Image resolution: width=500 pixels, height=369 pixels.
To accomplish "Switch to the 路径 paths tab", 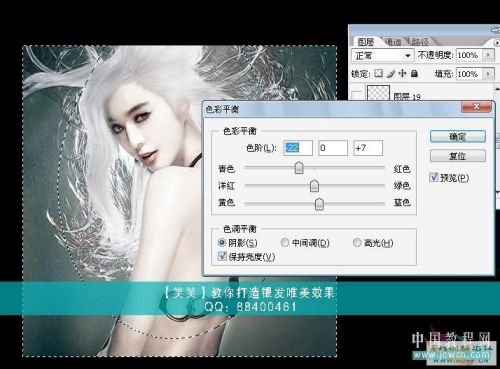I will pos(420,42).
